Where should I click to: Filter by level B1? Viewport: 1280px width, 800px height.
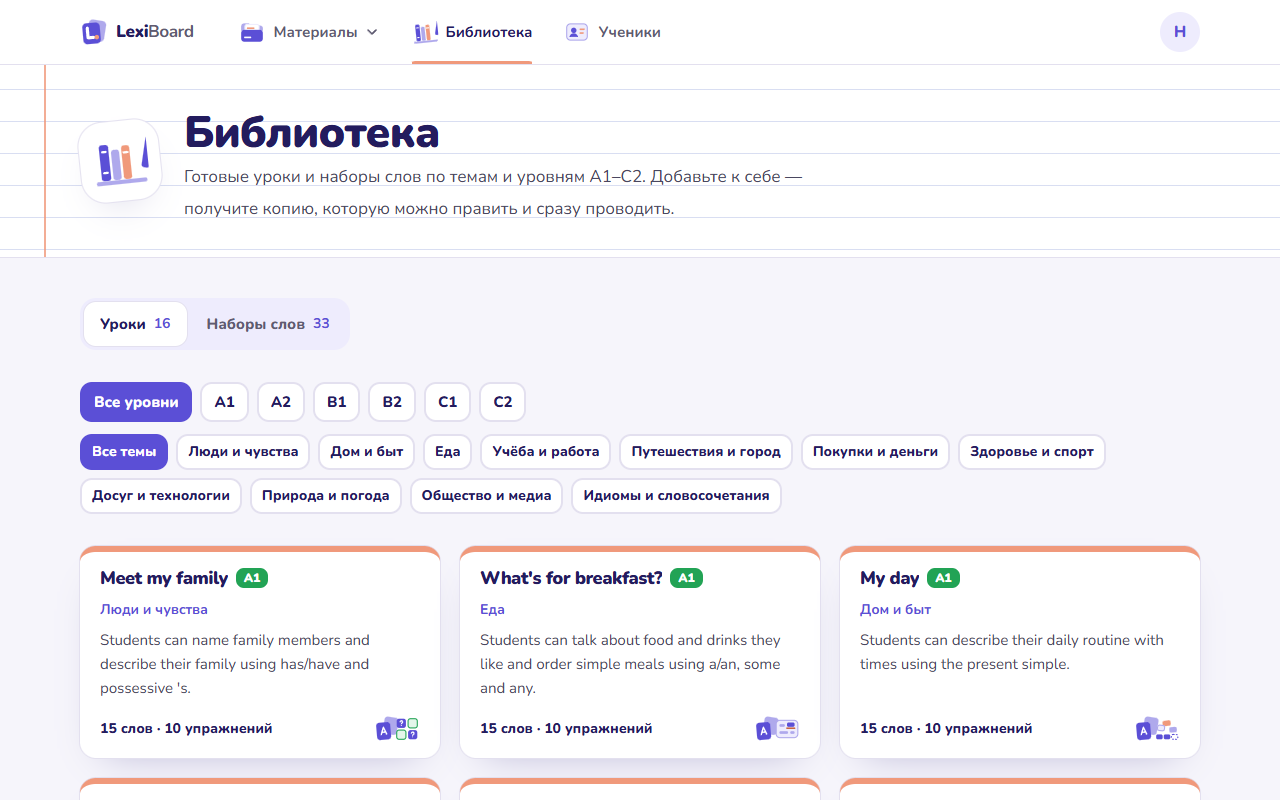pyautogui.click(x=337, y=402)
